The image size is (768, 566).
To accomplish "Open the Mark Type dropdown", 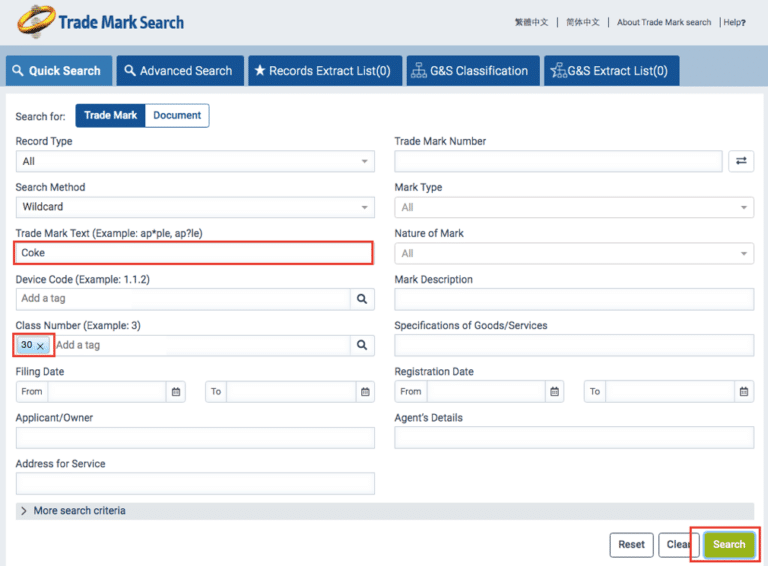I will pyautogui.click(x=574, y=207).
